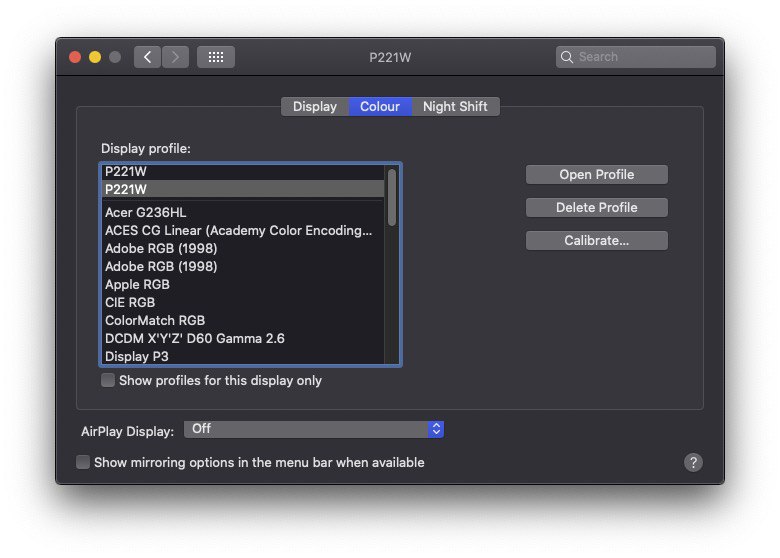
Task: Select the second Adobe RGB (1998) entry
Action: (243, 266)
